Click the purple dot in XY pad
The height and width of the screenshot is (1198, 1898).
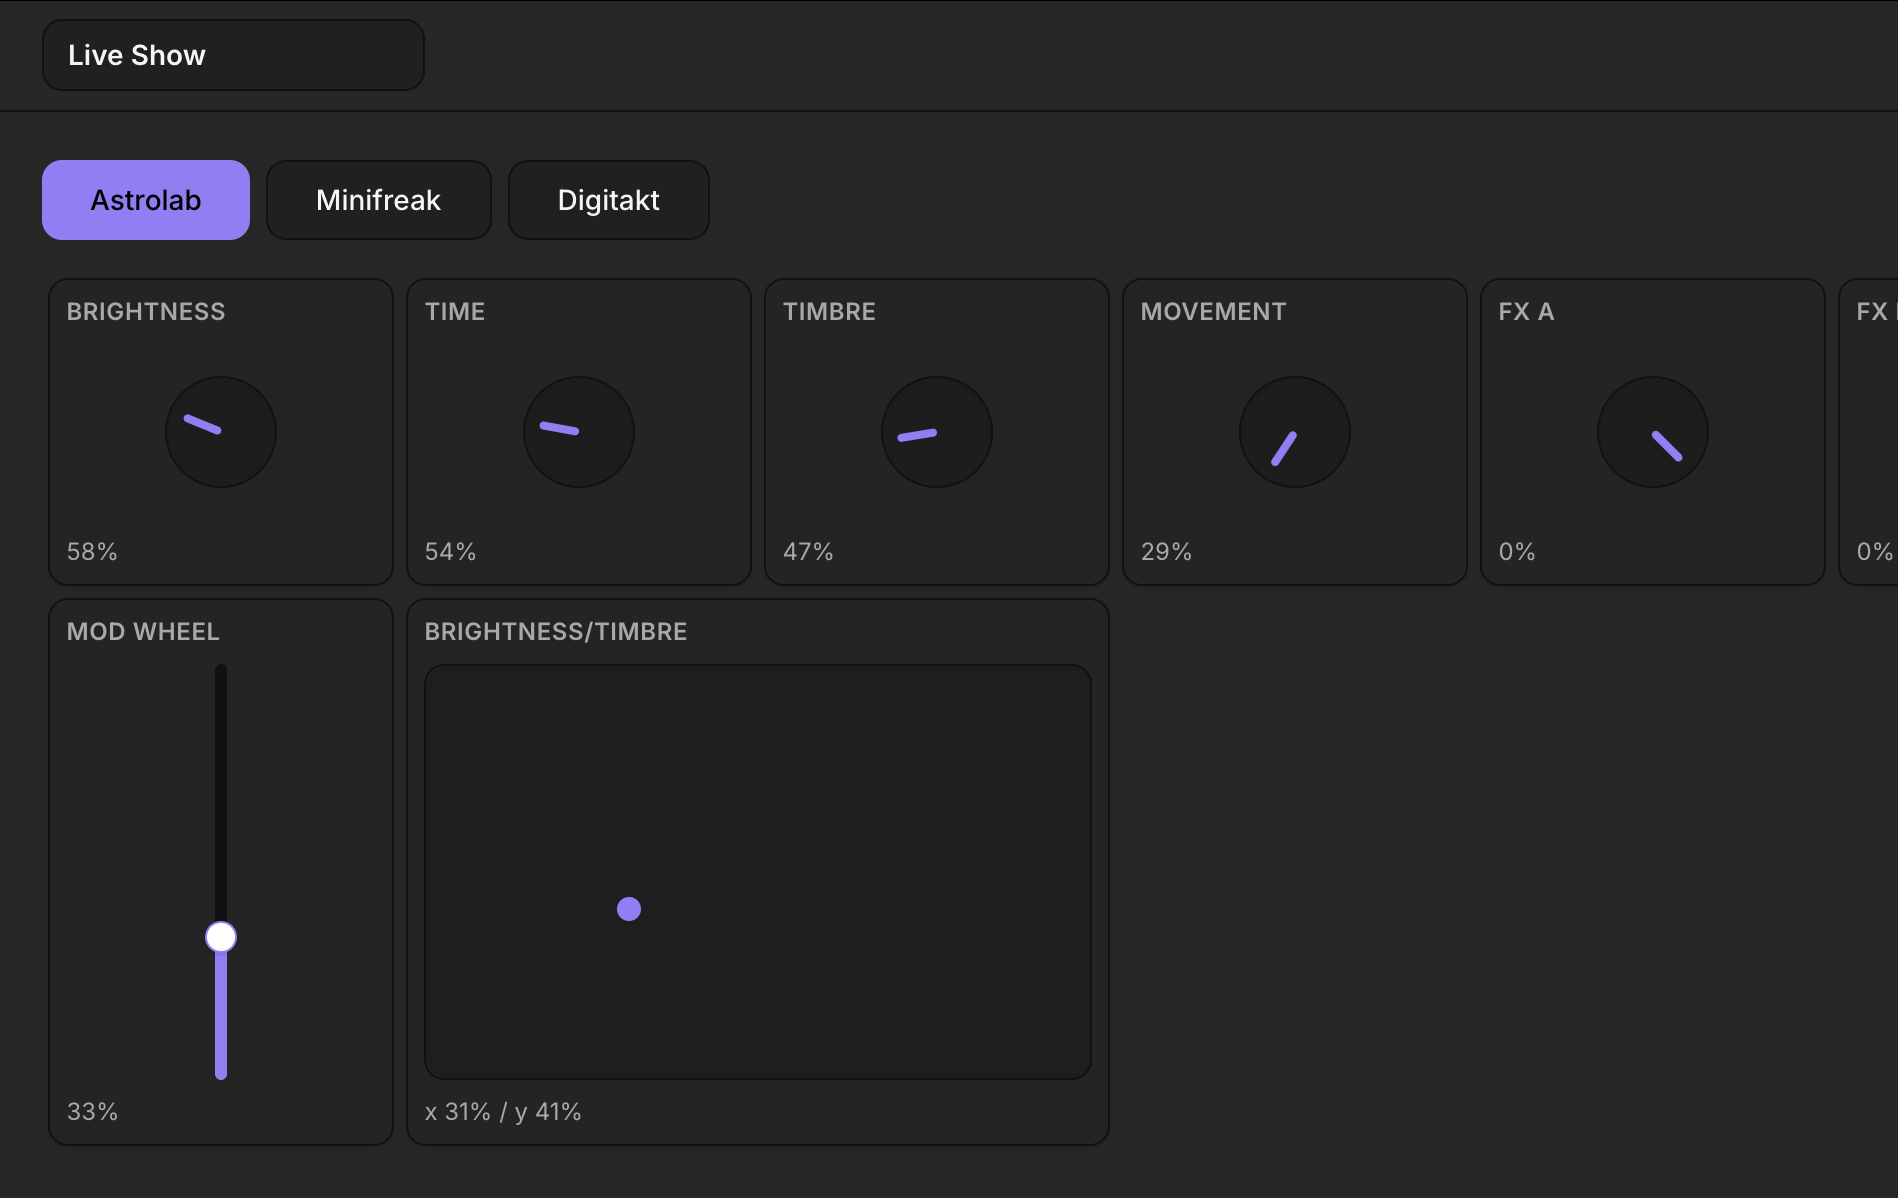coord(629,909)
